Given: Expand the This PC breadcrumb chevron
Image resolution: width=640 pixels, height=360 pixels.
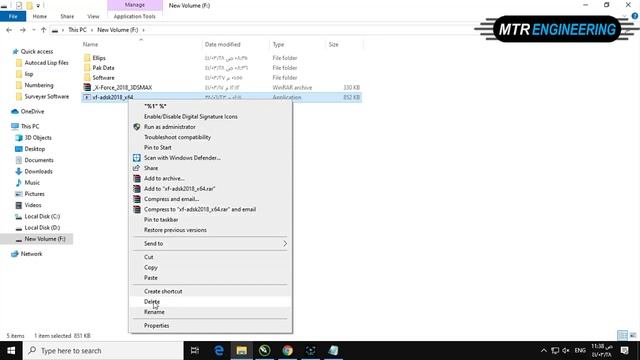Looking at the screenshot, I should [92, 30].
